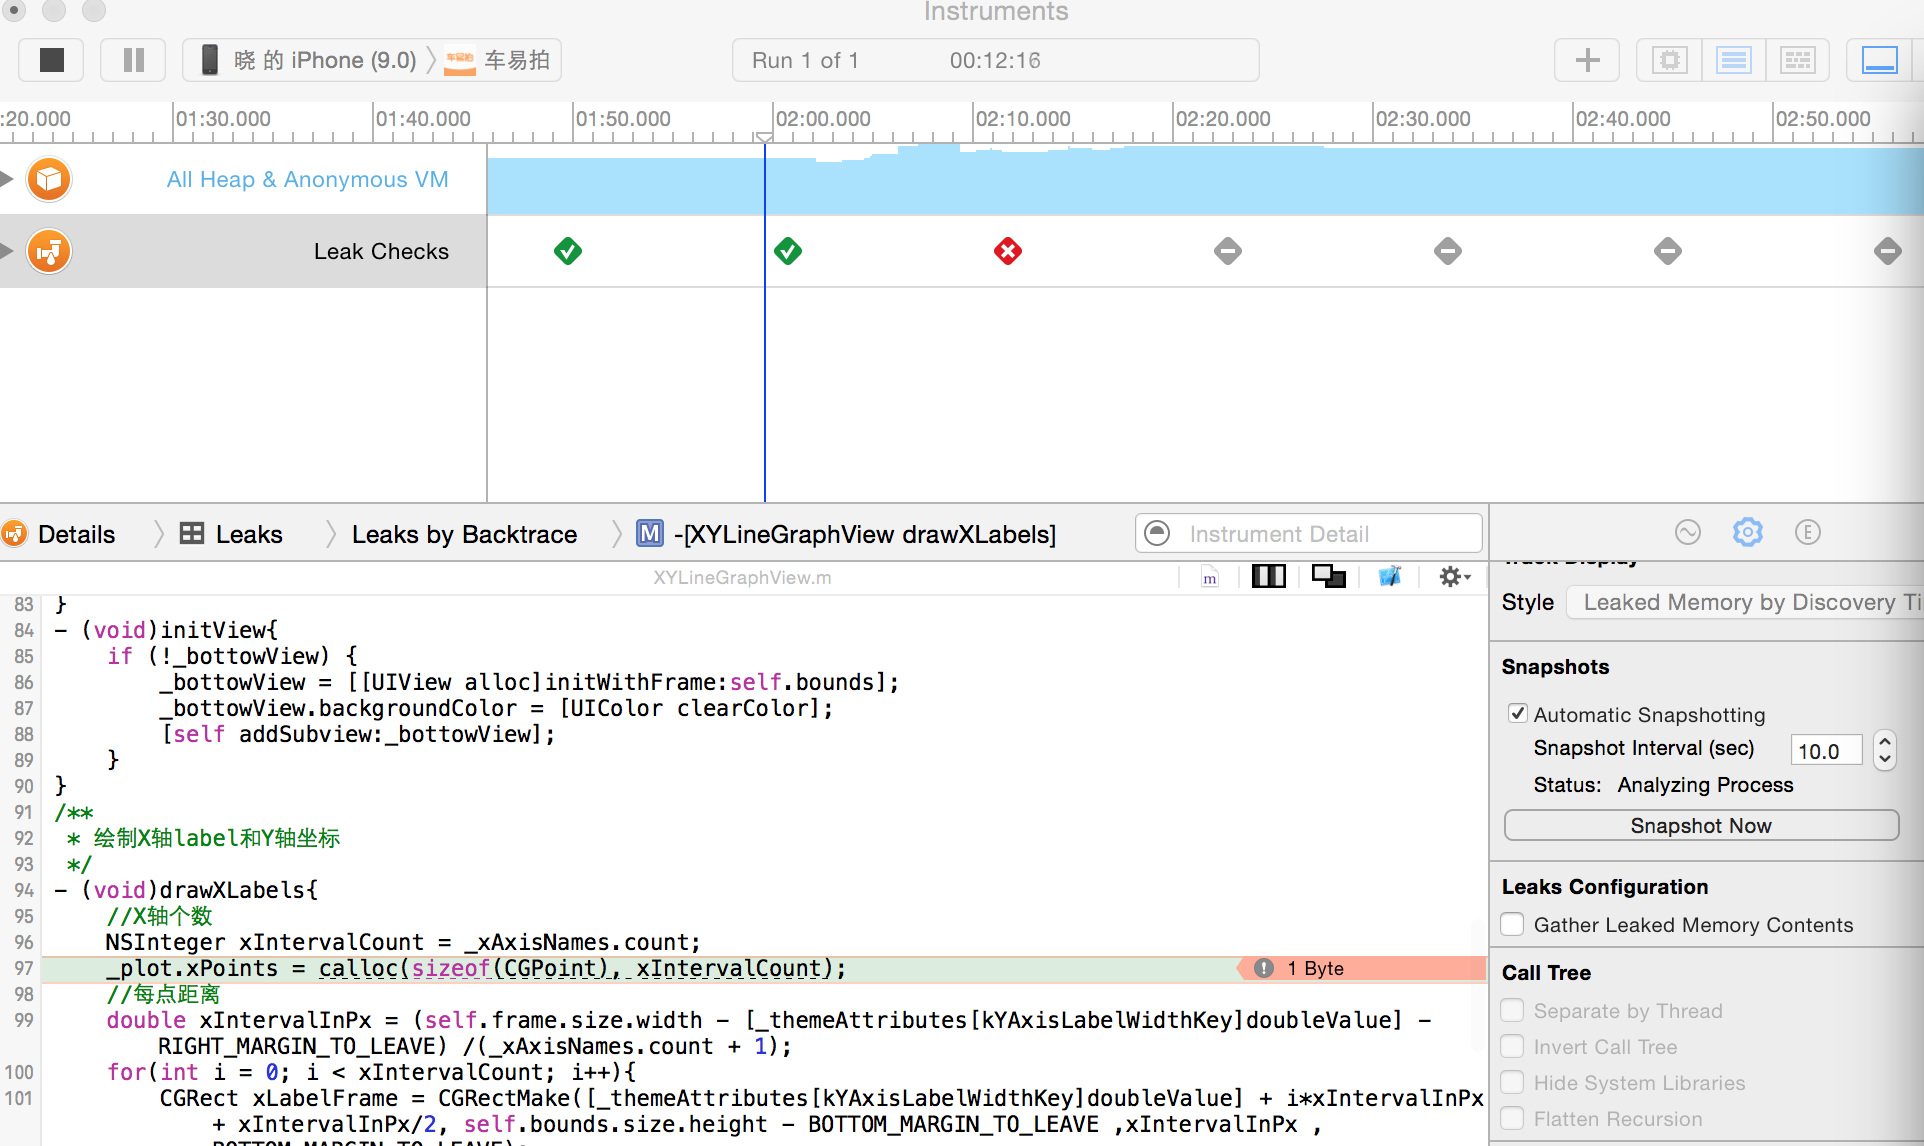Open the source view gear options menu
The height and width of the screenshot is (1146, 1924).
(1454, 577)
